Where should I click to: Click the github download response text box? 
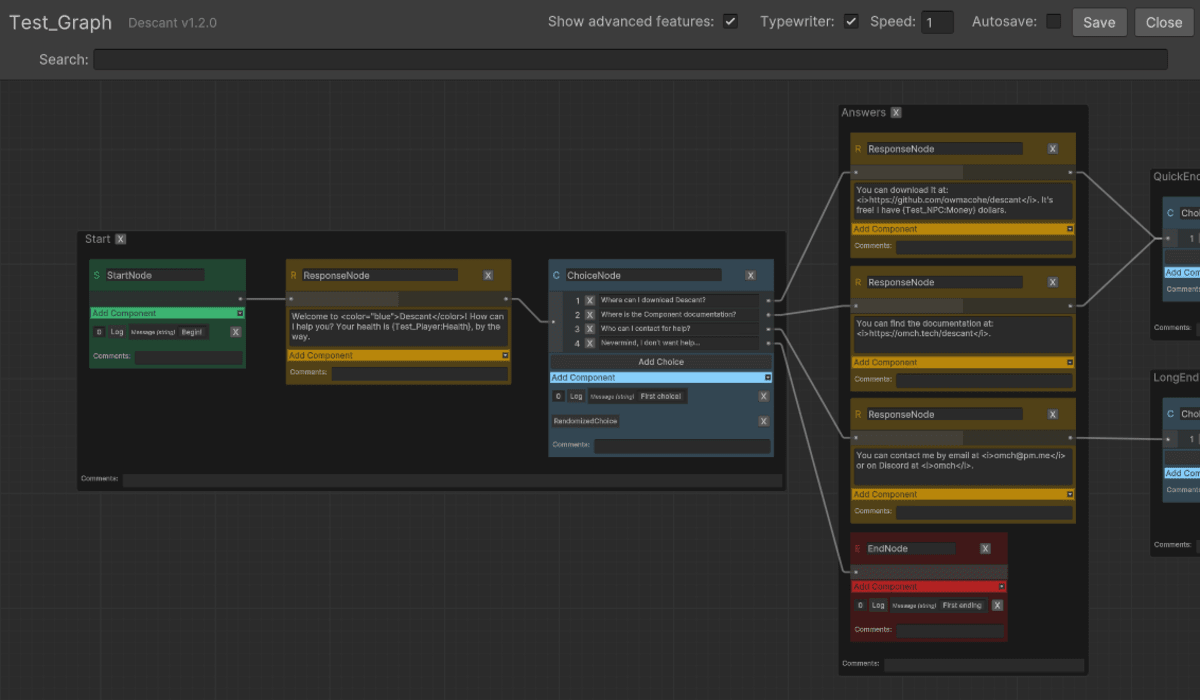click(963, 201)
